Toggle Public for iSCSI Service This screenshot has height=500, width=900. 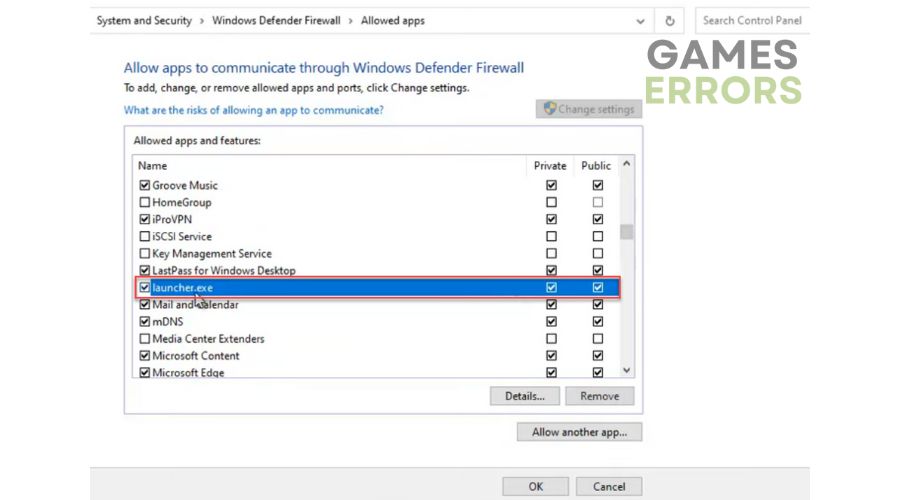click(598, 237)
